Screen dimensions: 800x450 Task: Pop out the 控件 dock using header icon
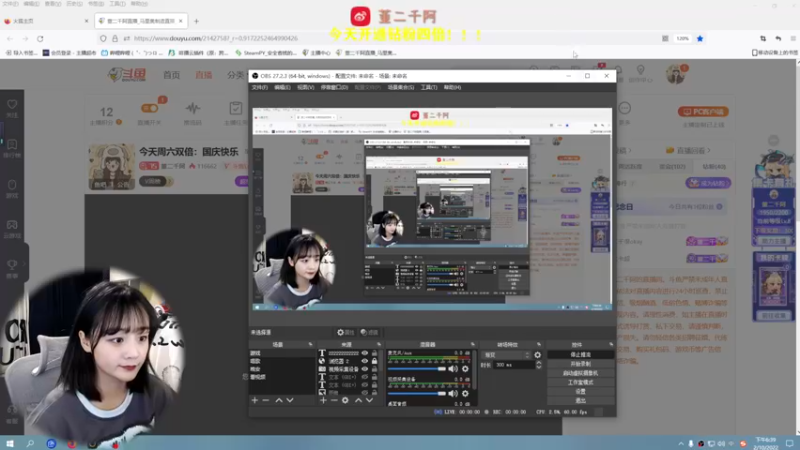[611, 344]
